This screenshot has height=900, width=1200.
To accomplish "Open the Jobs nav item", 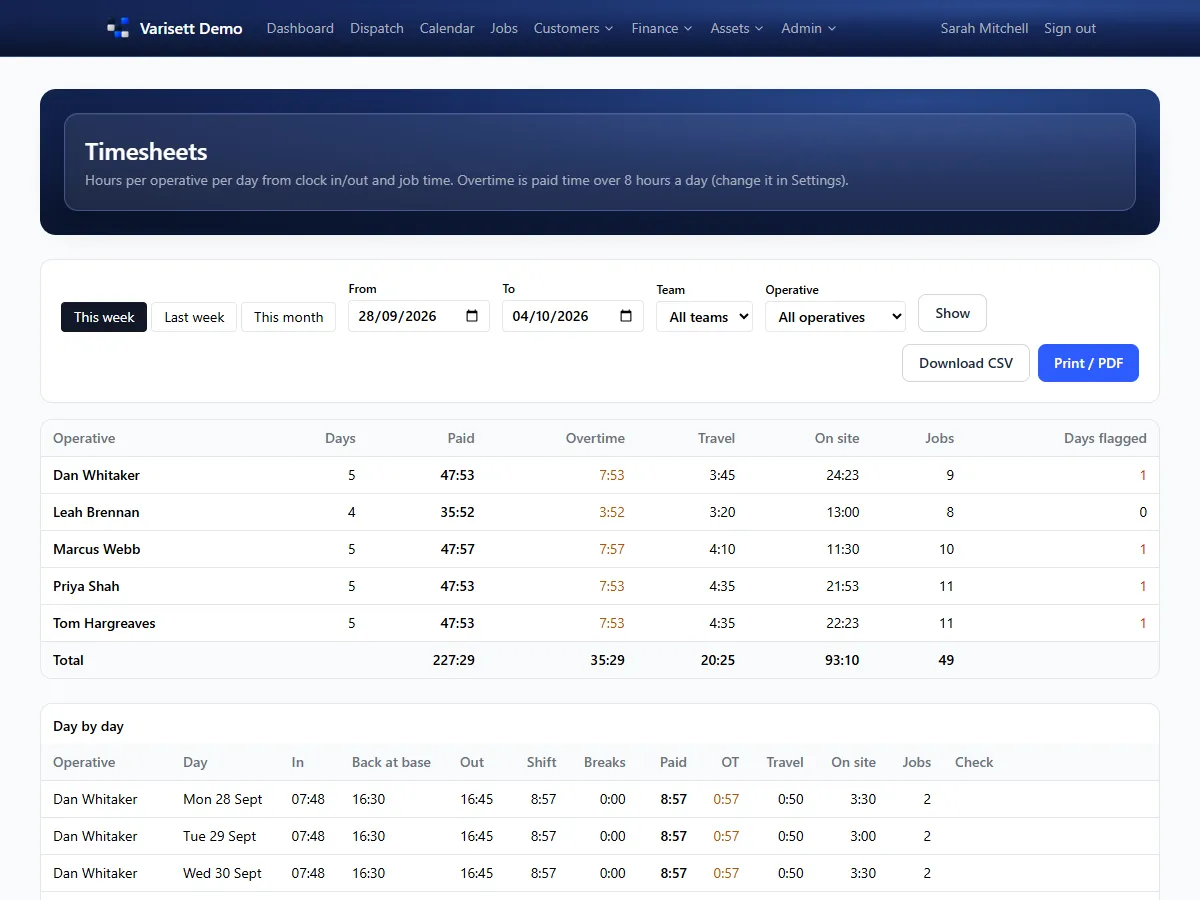I will click(x=504, y=28).
